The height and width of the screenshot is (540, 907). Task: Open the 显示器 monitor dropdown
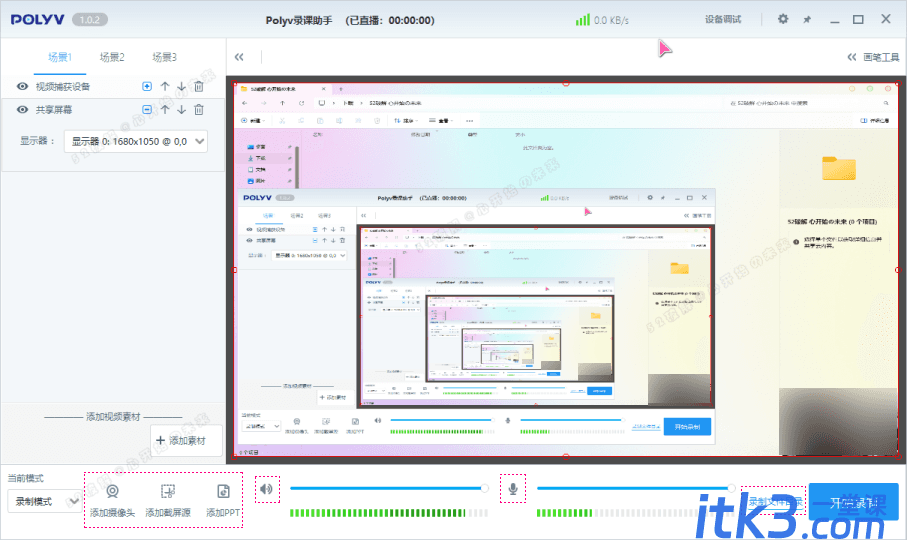135,141
